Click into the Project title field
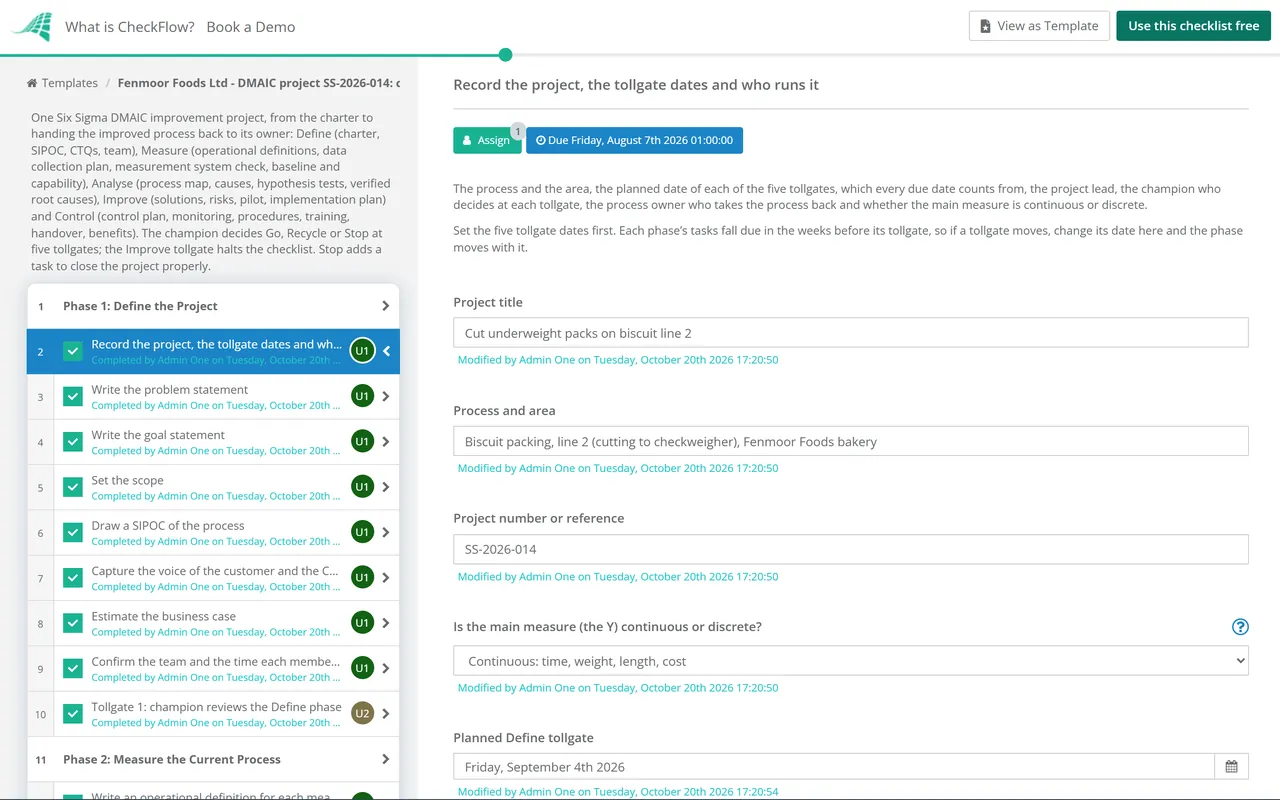 click(x=851, y=333)
